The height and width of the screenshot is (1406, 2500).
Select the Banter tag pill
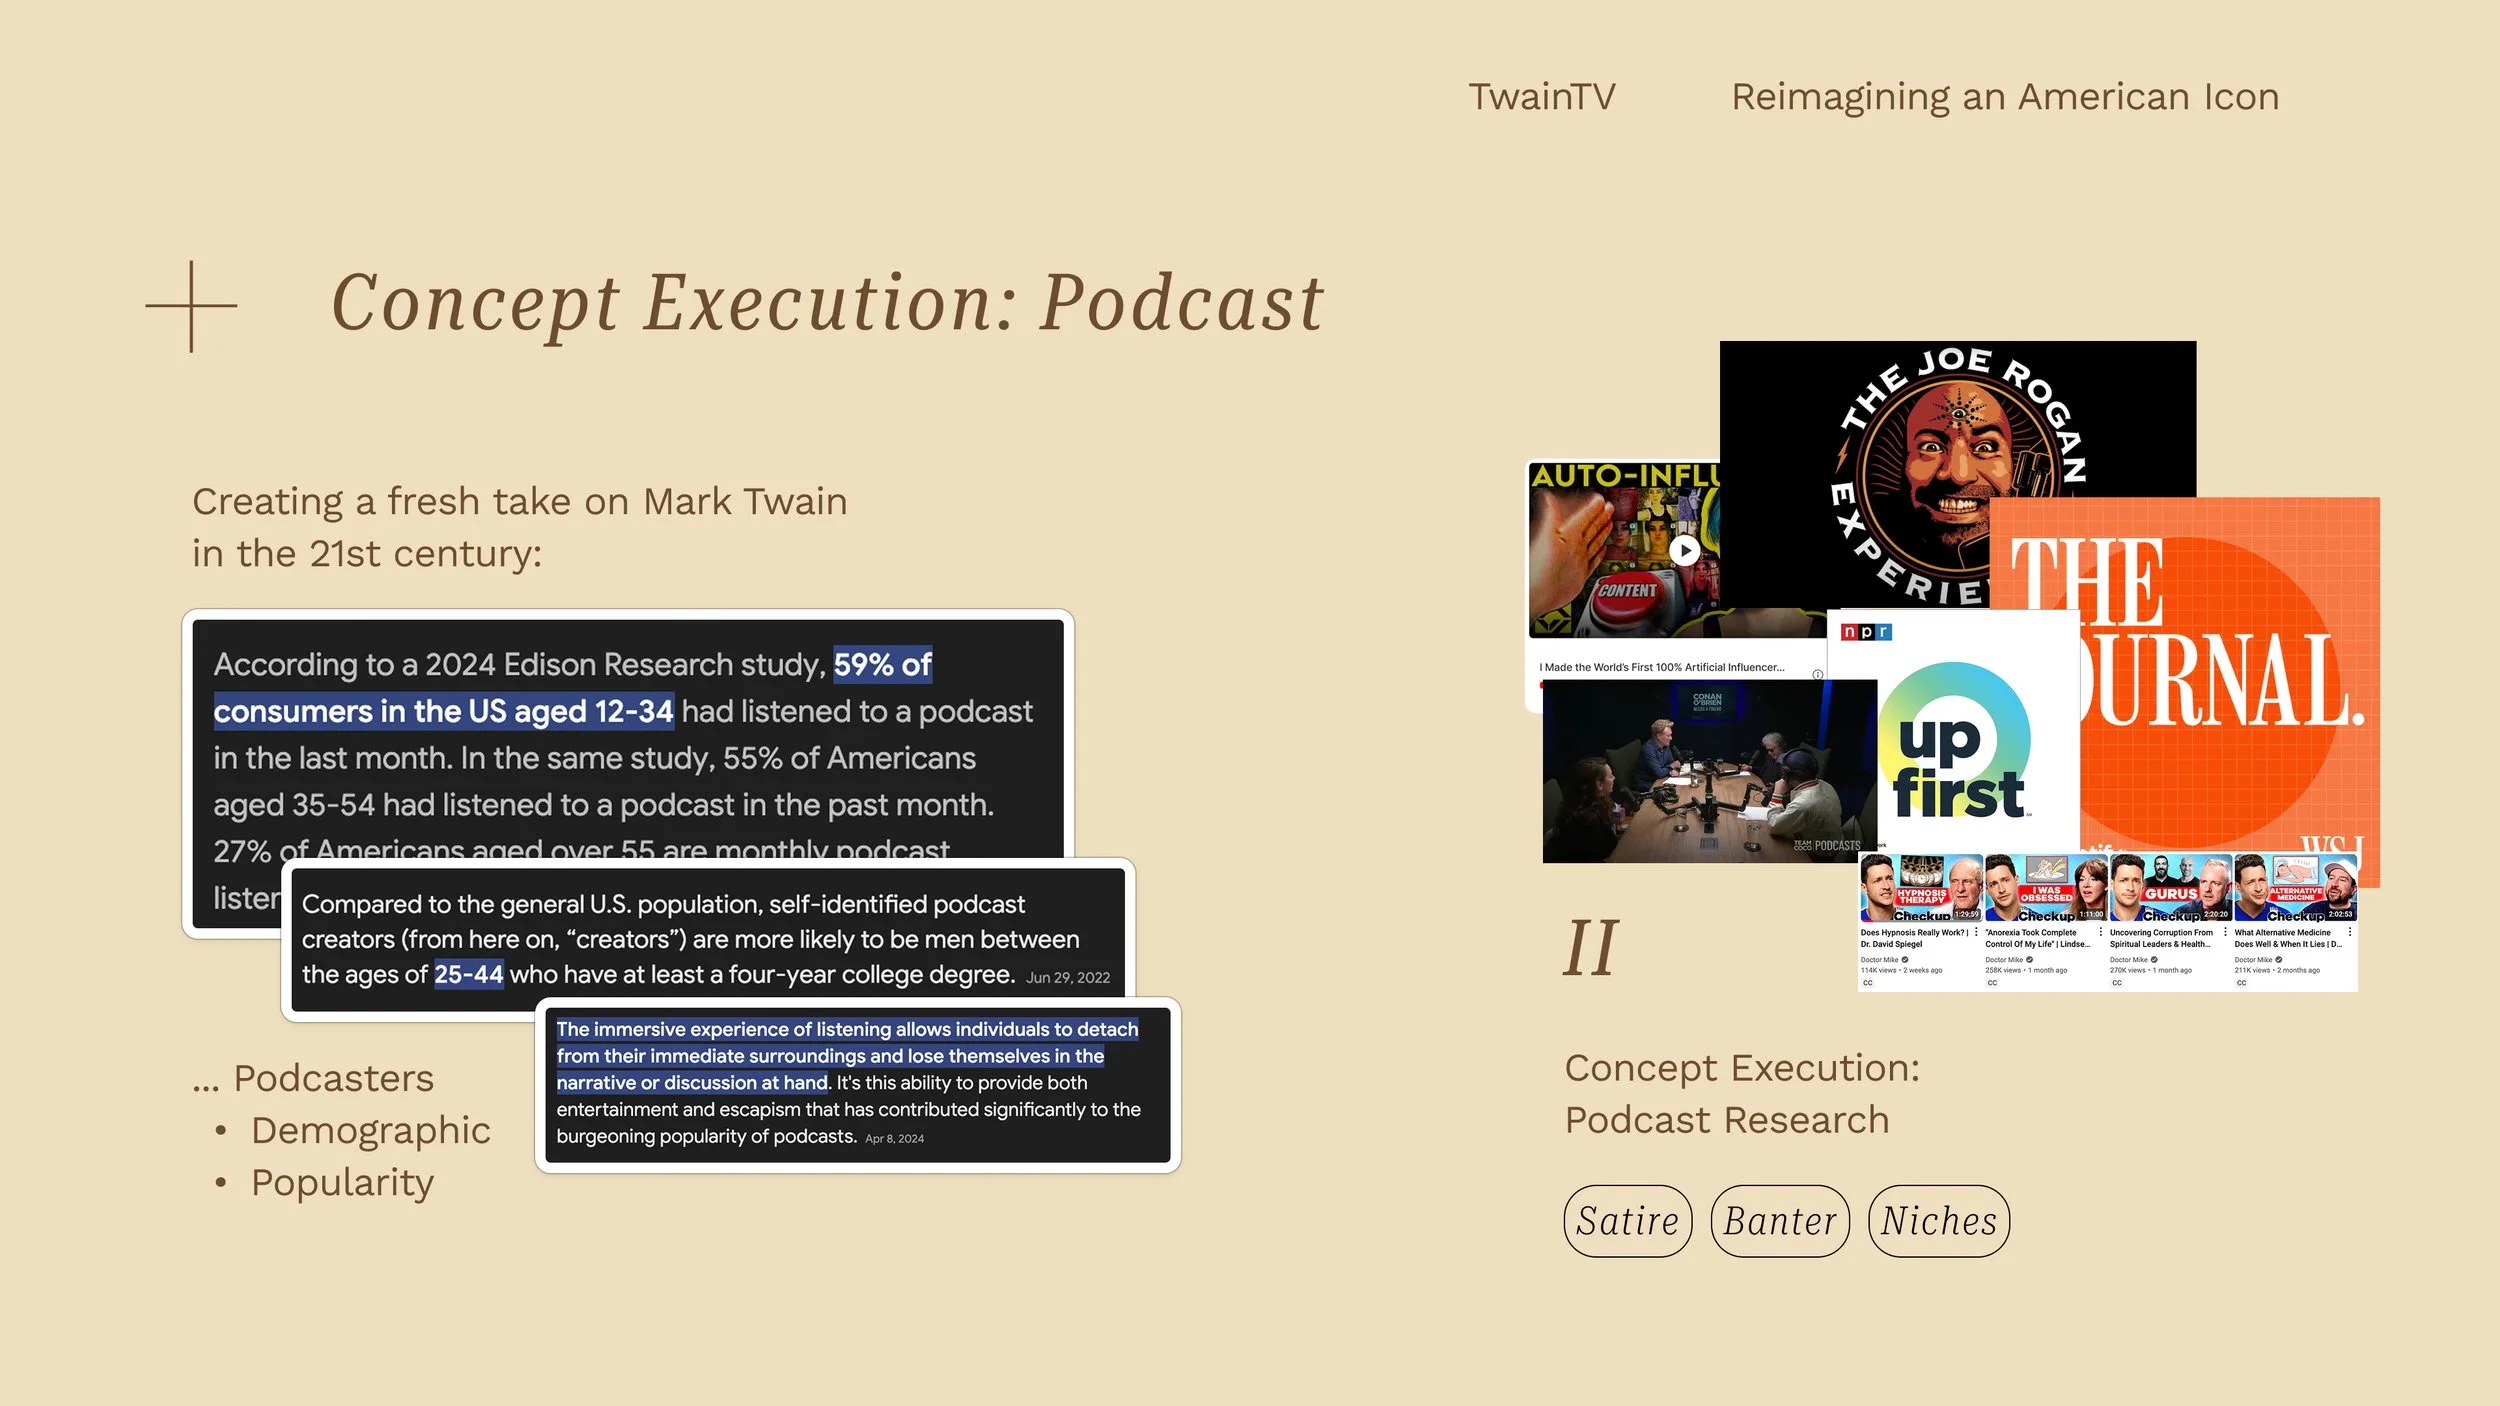click(1780, 1221)
